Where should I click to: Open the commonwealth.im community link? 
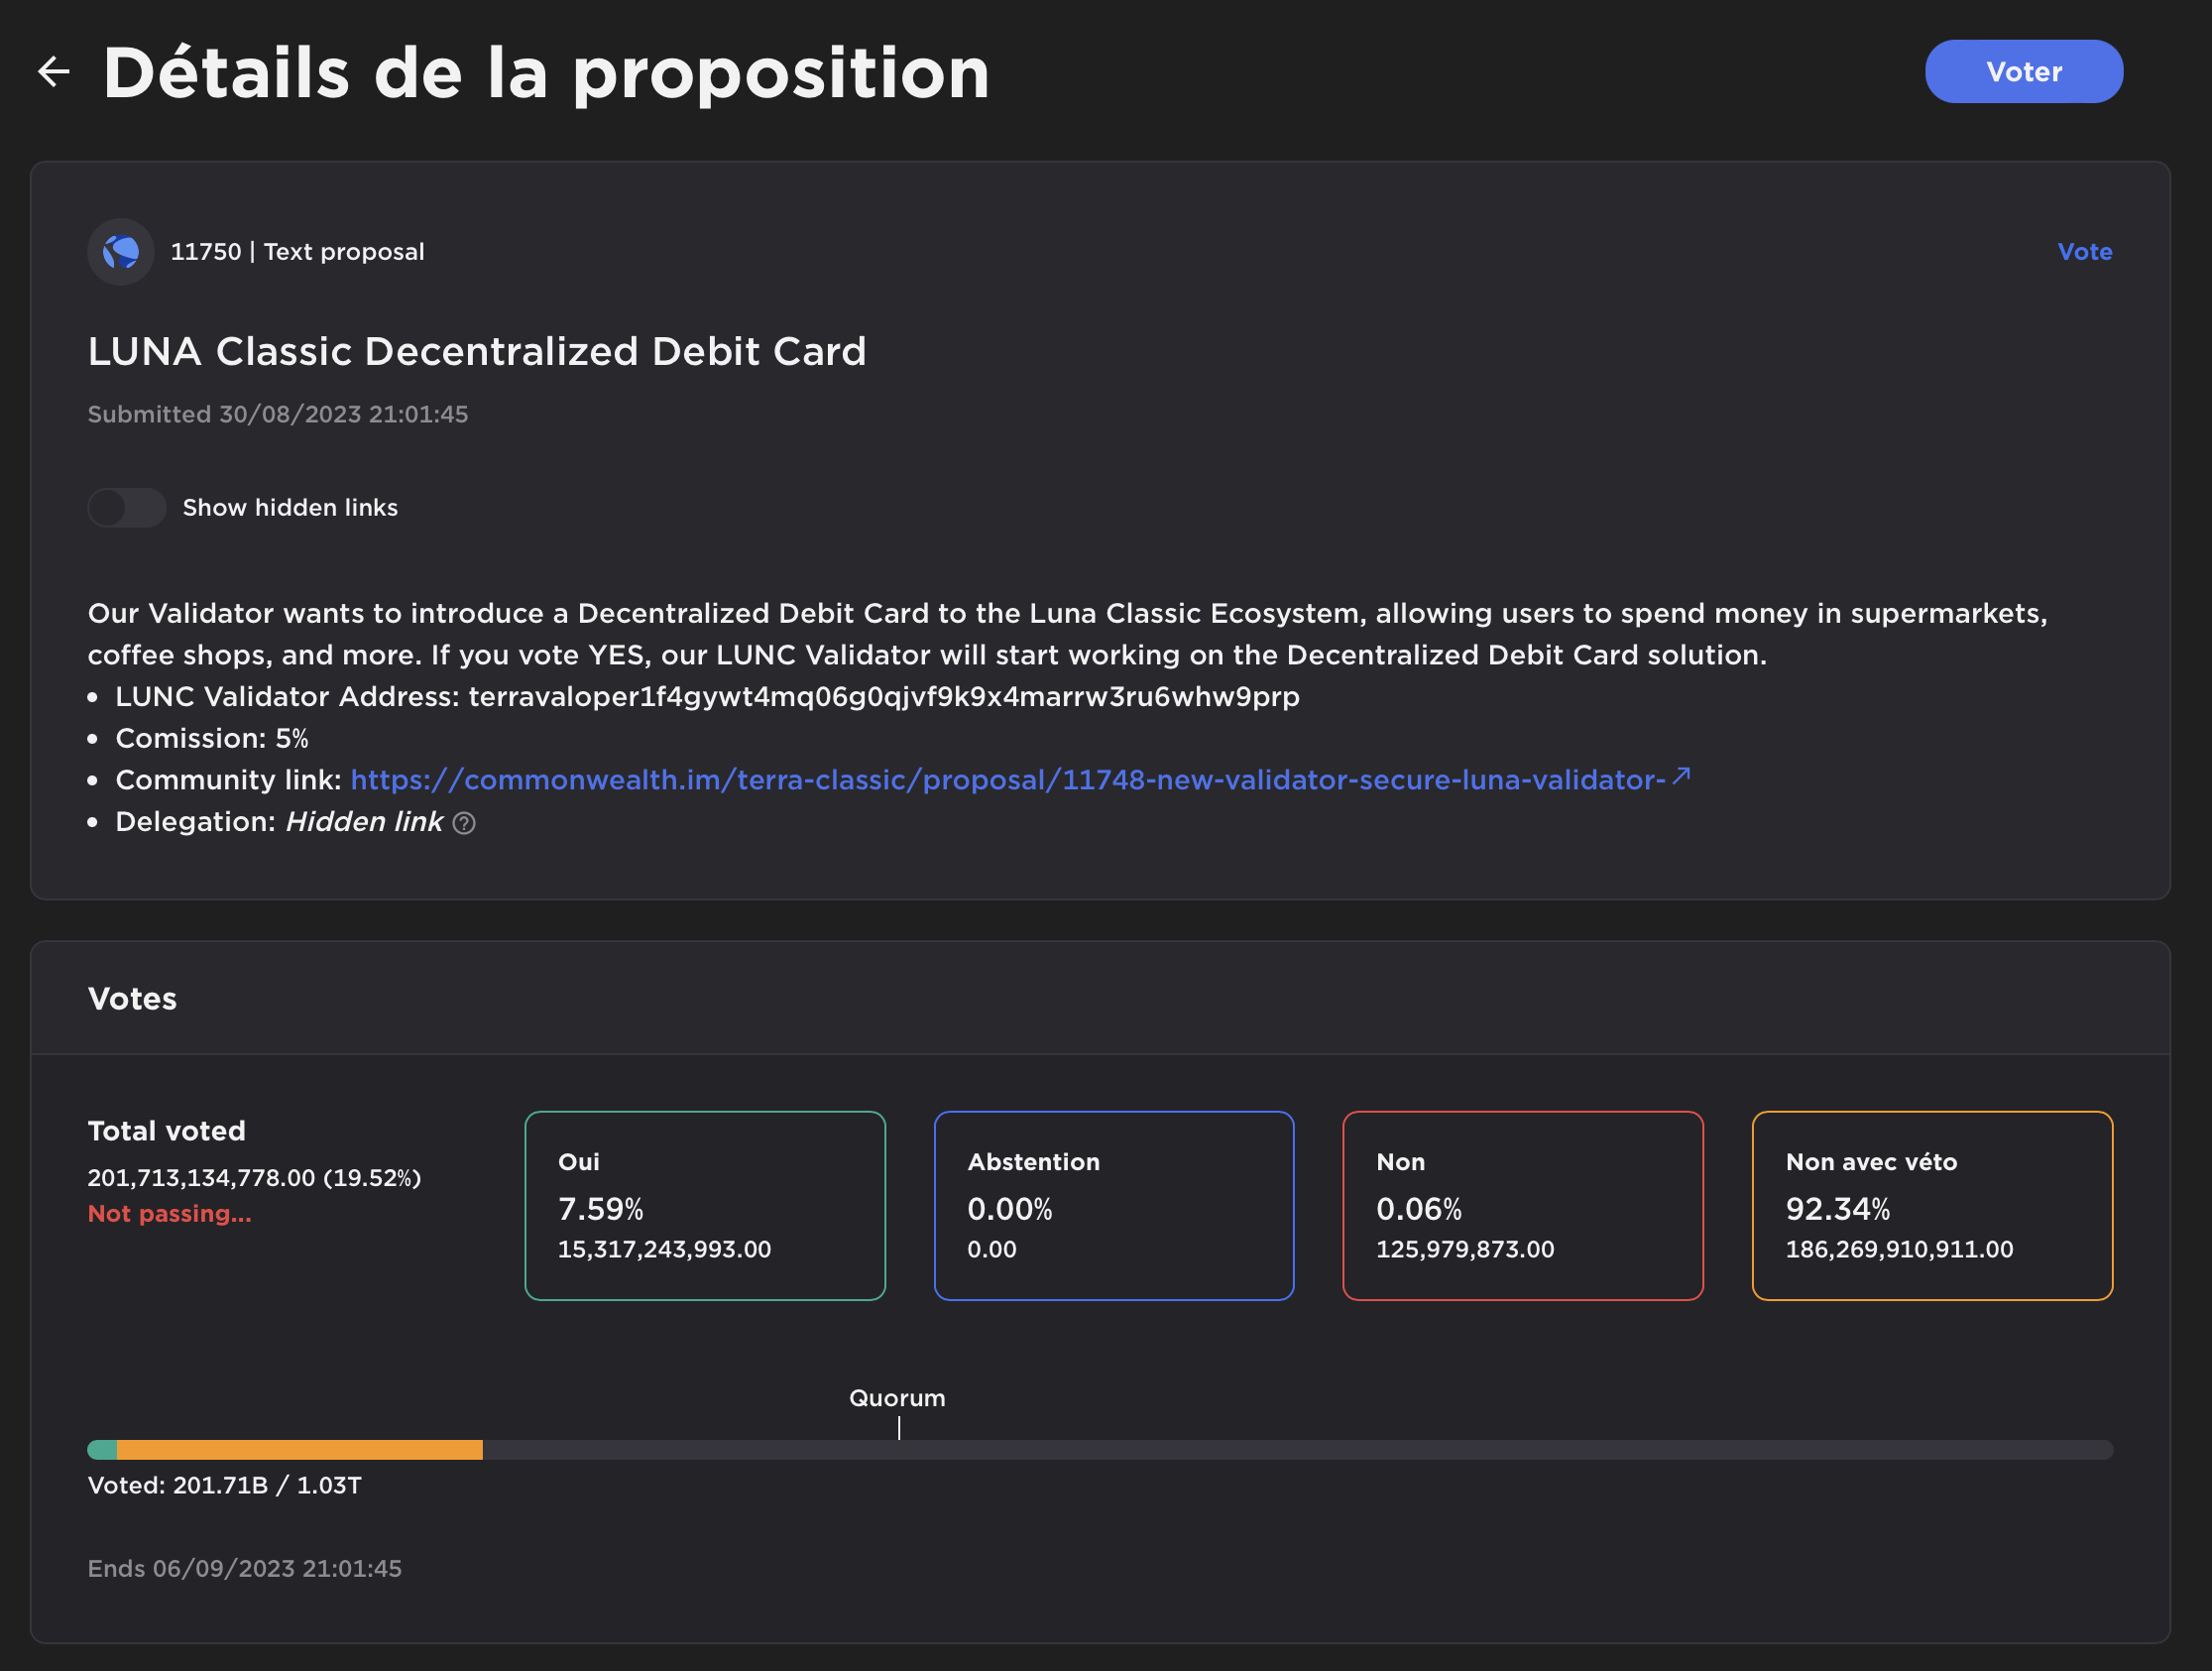pyautogui.click(x=1007, y=780)
